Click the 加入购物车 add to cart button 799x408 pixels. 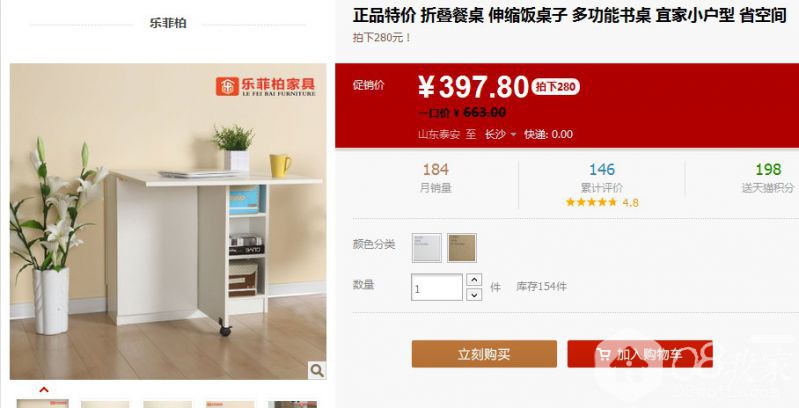pos(640,354)
